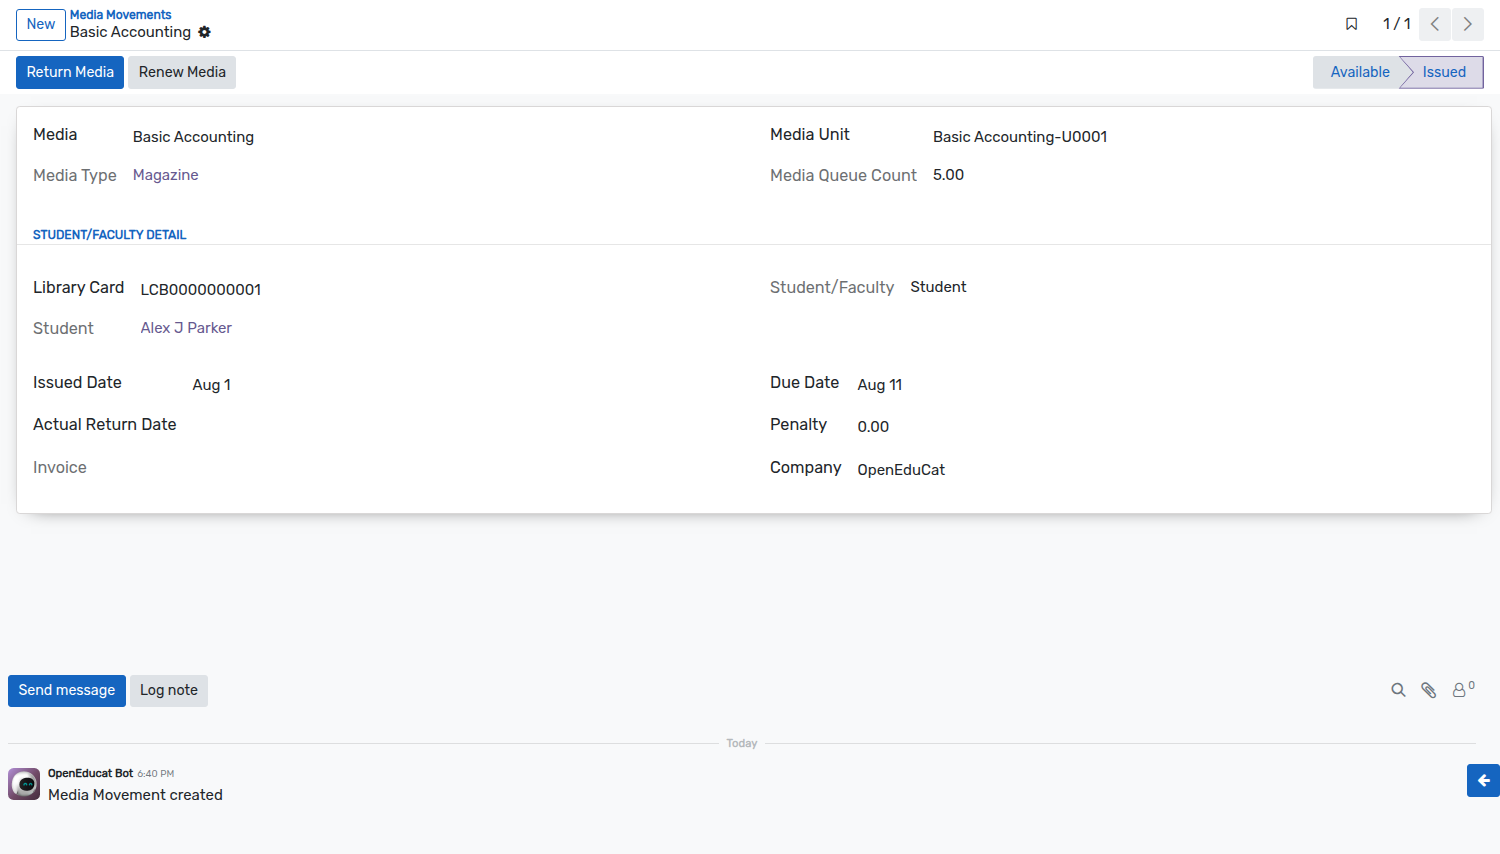Select the Issued status stage

click(x=1444, y=72)
